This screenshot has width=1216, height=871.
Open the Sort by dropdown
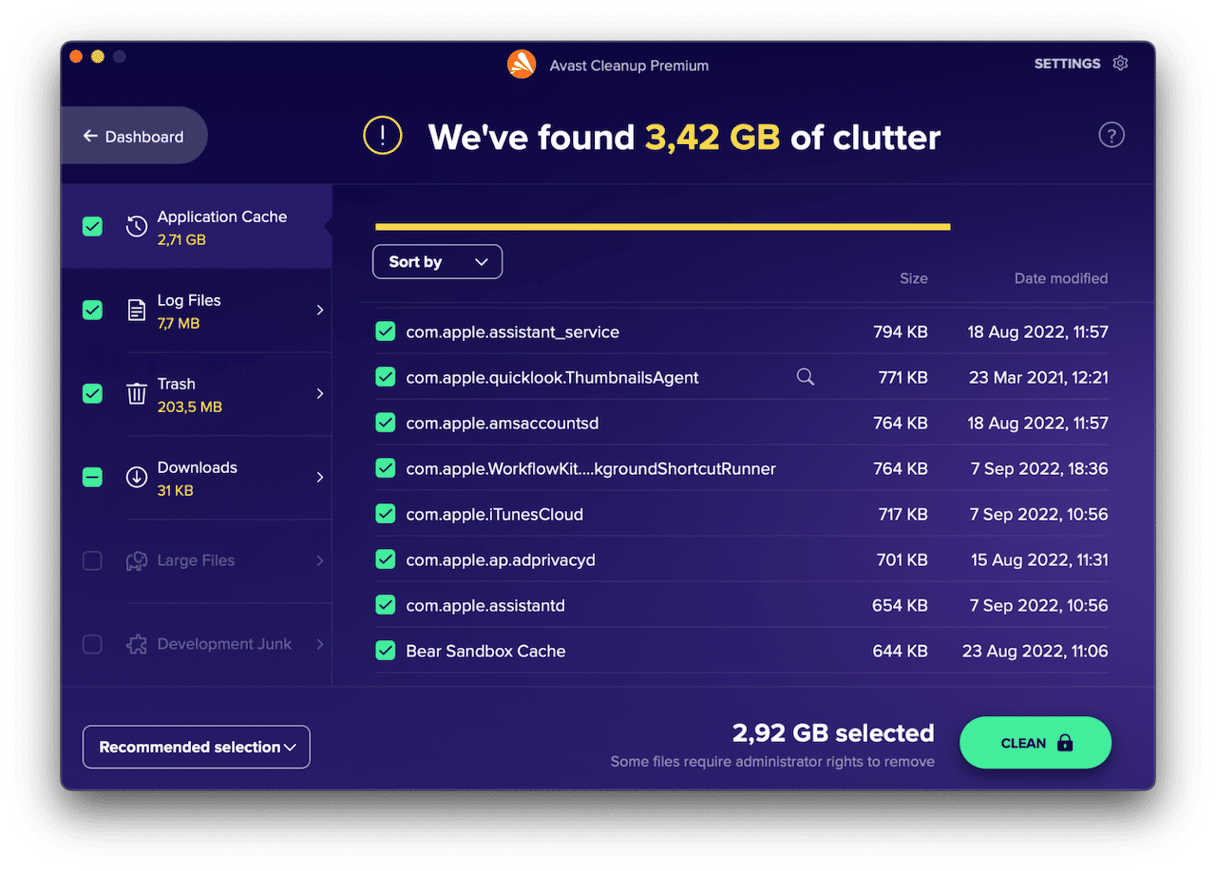coord(437,262)
